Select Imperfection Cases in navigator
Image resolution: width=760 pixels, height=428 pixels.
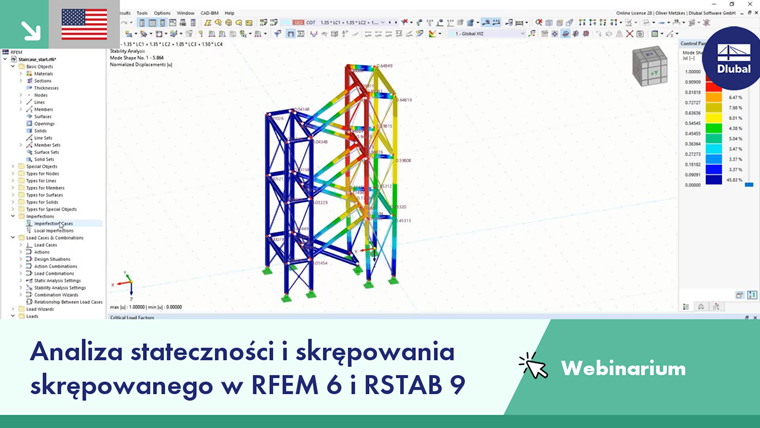pos(53,223)
